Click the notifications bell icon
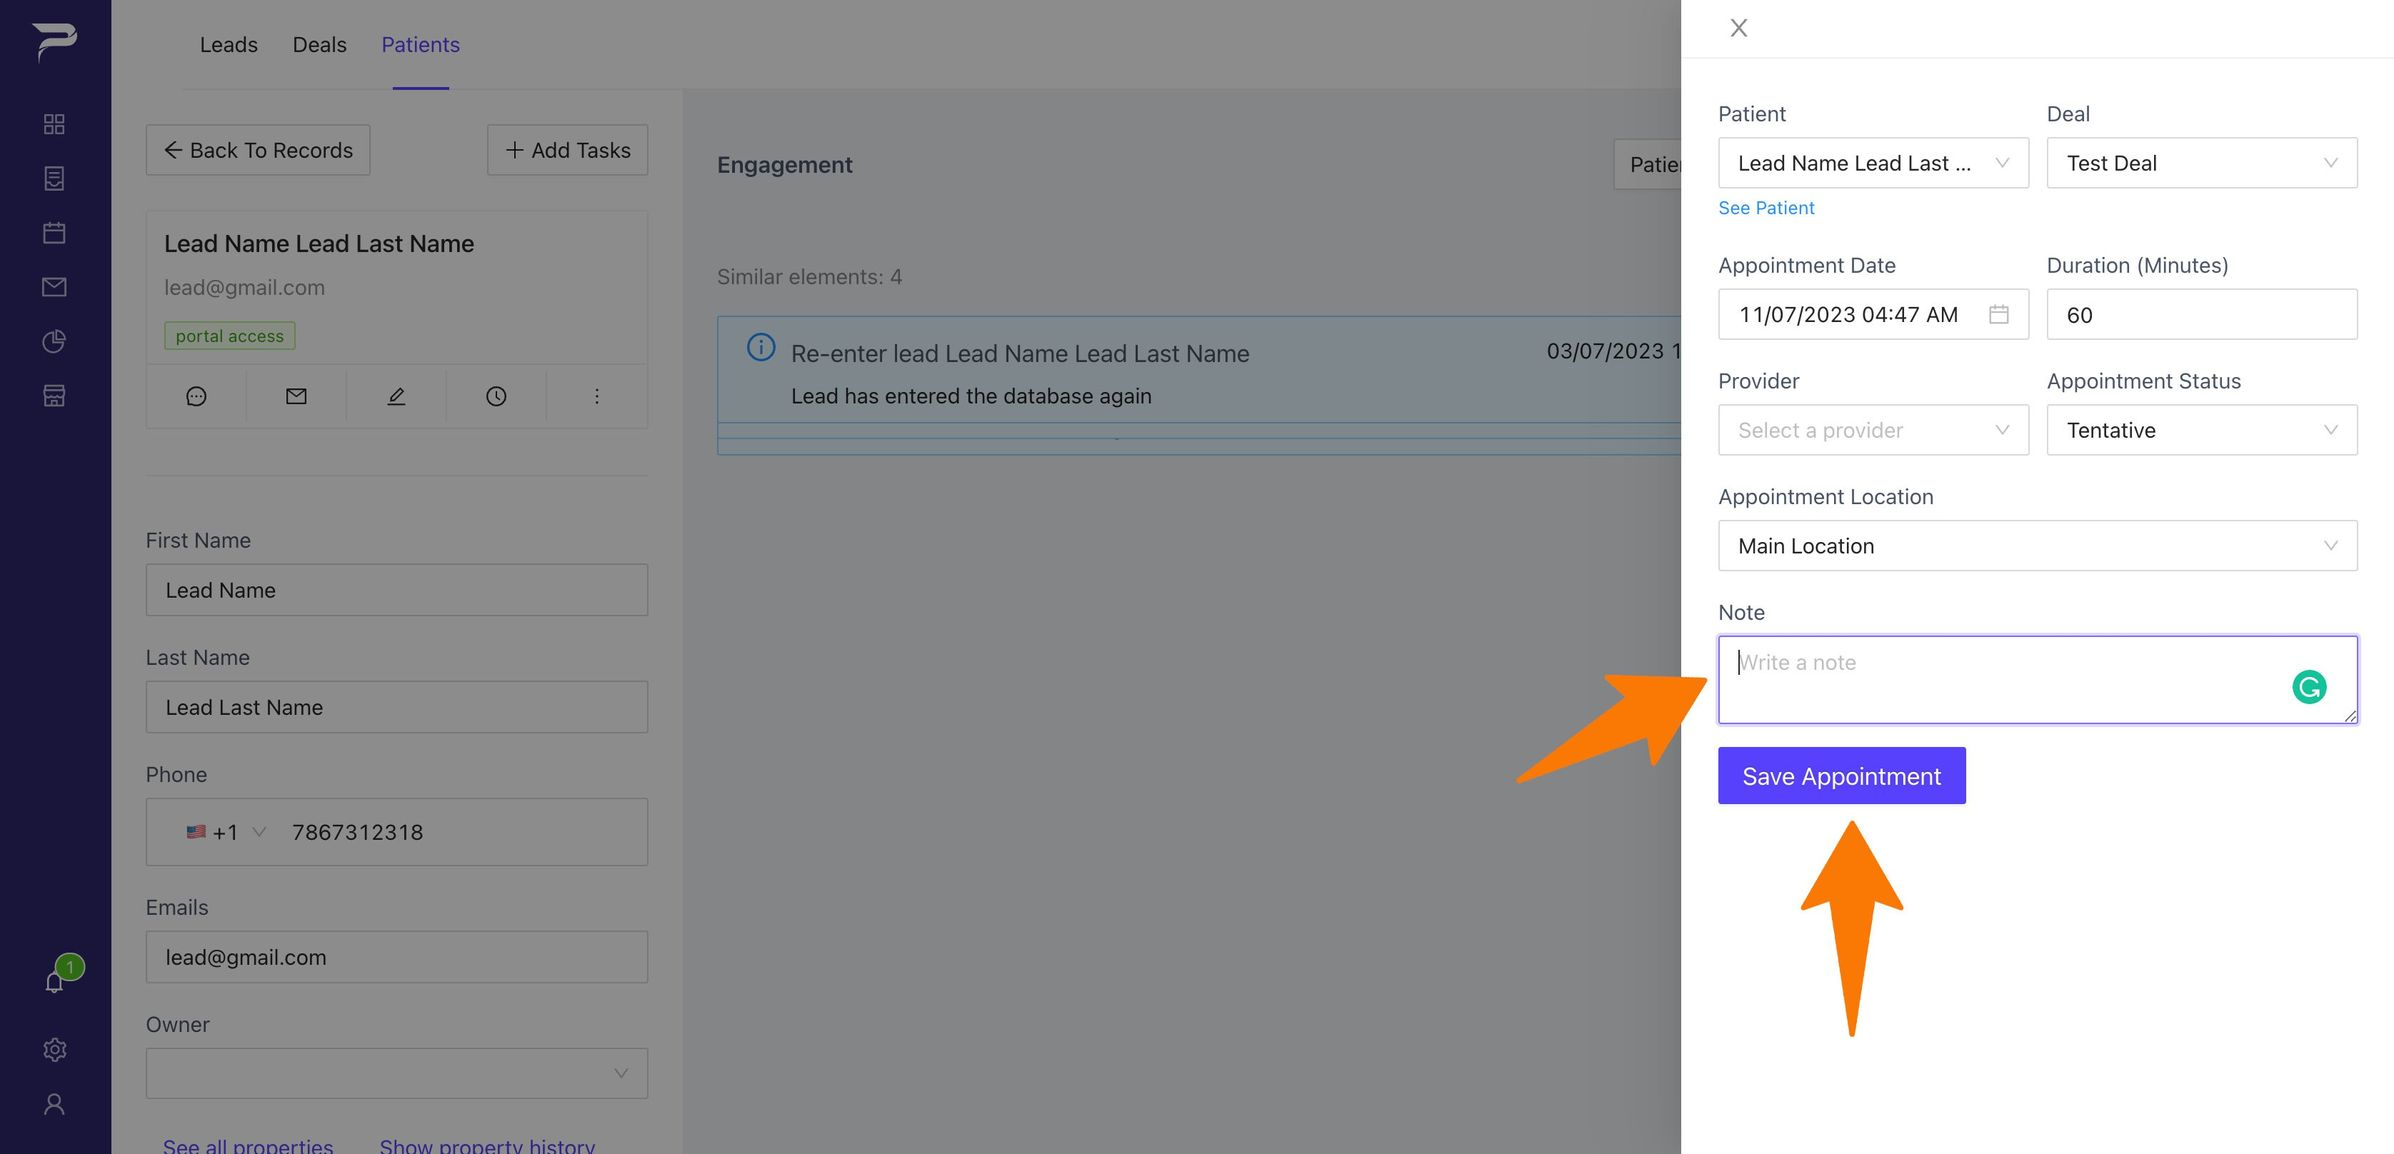Viewport: 2394px width, 1154px height. click(54, 982)
